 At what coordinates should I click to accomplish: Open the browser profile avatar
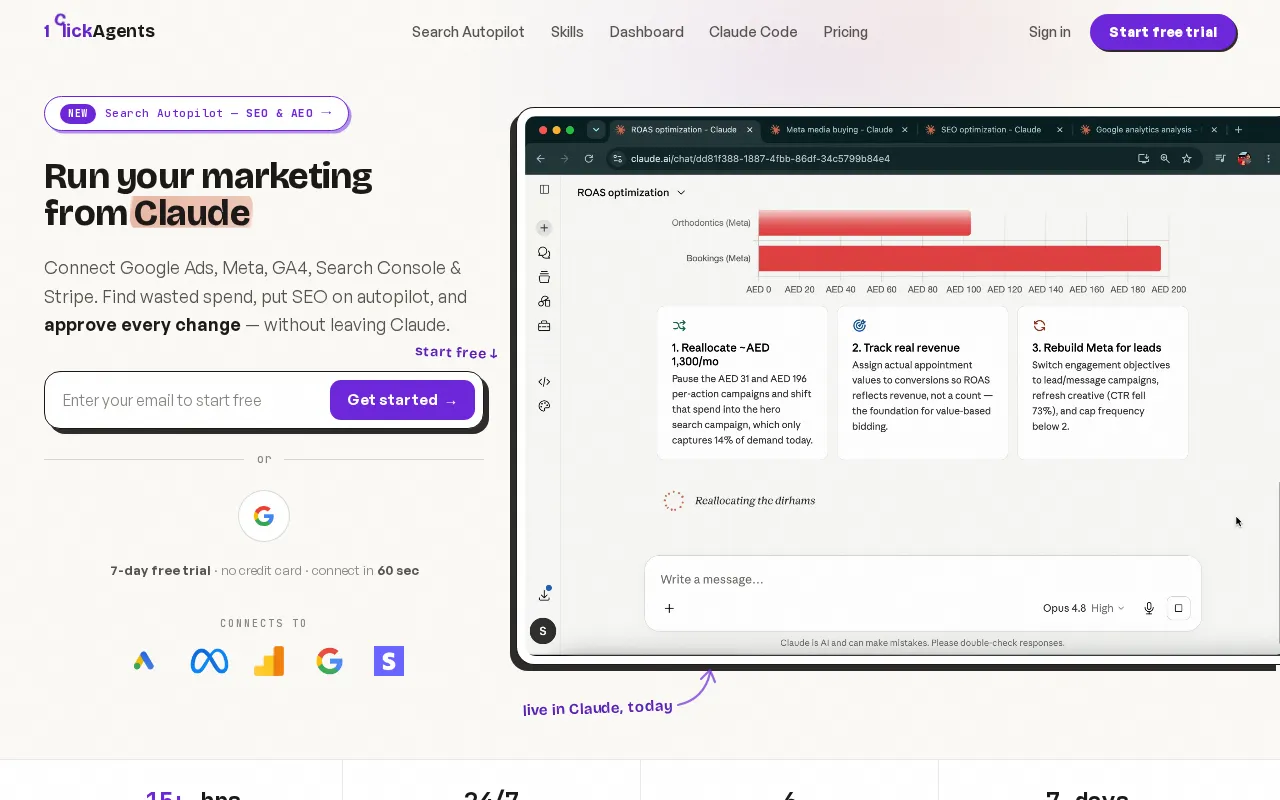(x=1244, y=158)
